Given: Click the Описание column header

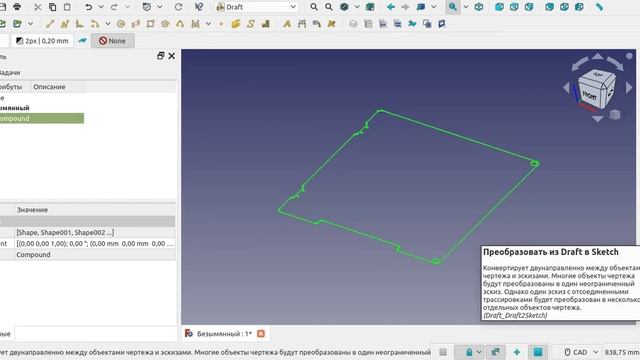Looking at the screenshot, I should [x=49, y=87].
